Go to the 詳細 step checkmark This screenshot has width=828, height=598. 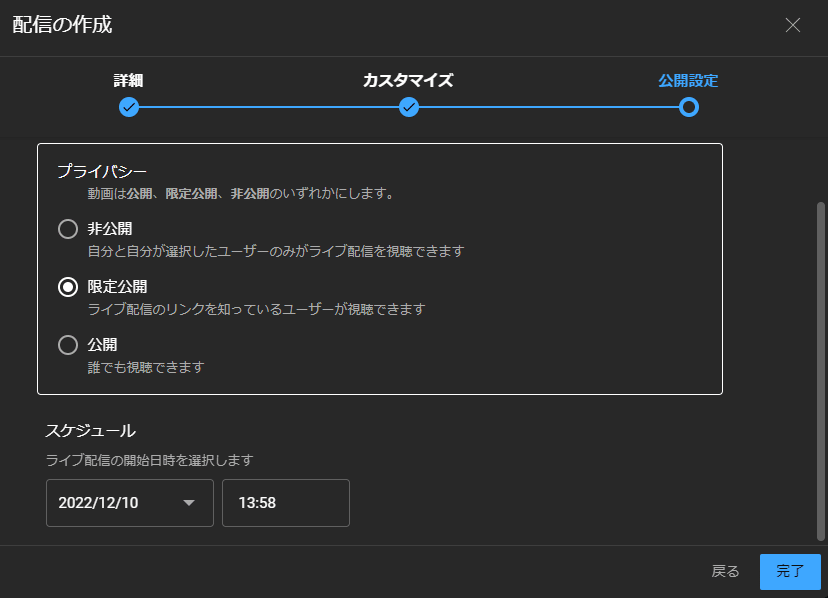[x=129, y=107]
